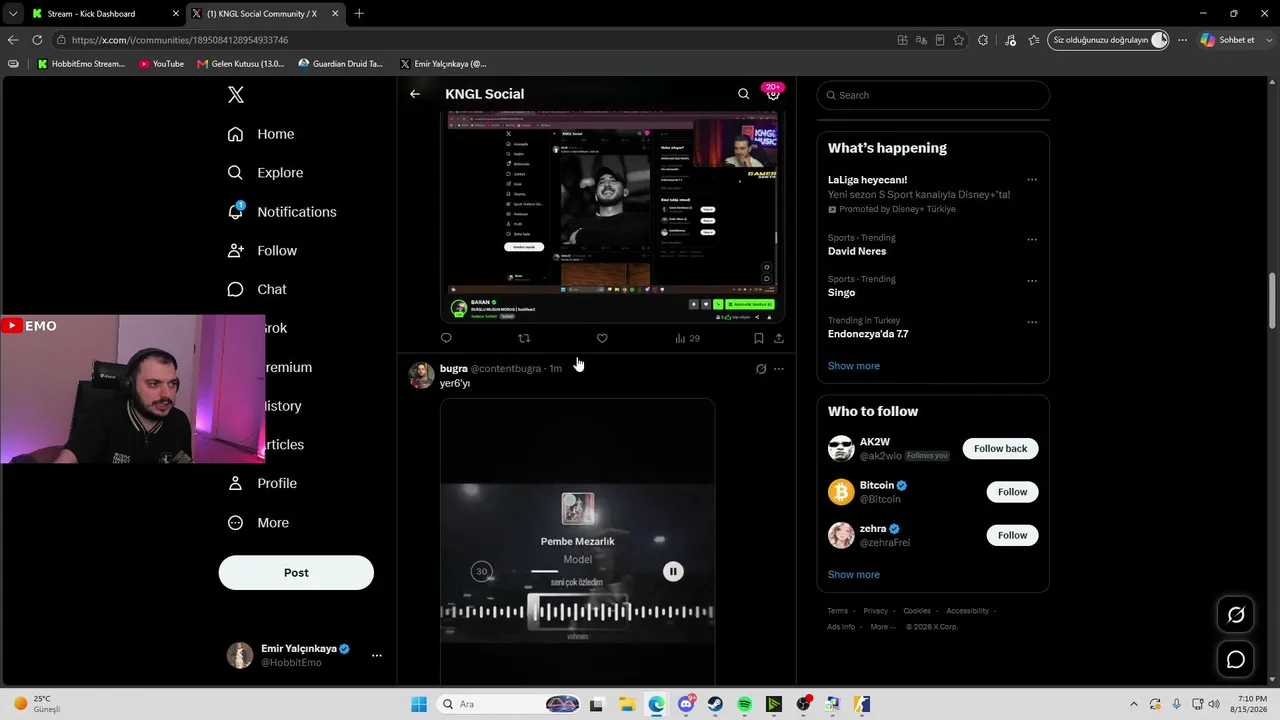Open Windows Start menu
The width and height of the screenshot is (1280, 720).
(419, 704)
